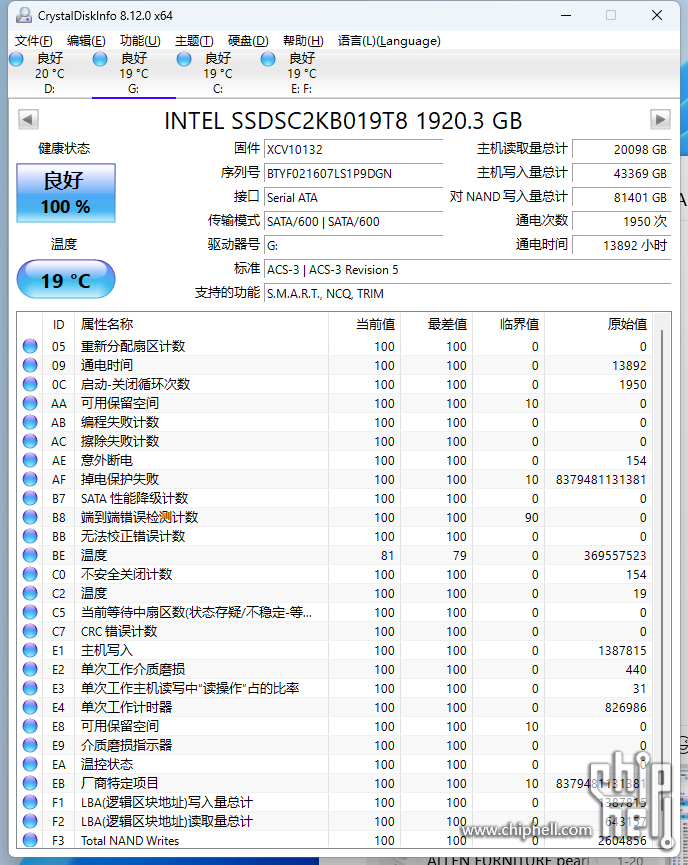Click status icon for F1 LBA写入量总计

tap(30, 803)
